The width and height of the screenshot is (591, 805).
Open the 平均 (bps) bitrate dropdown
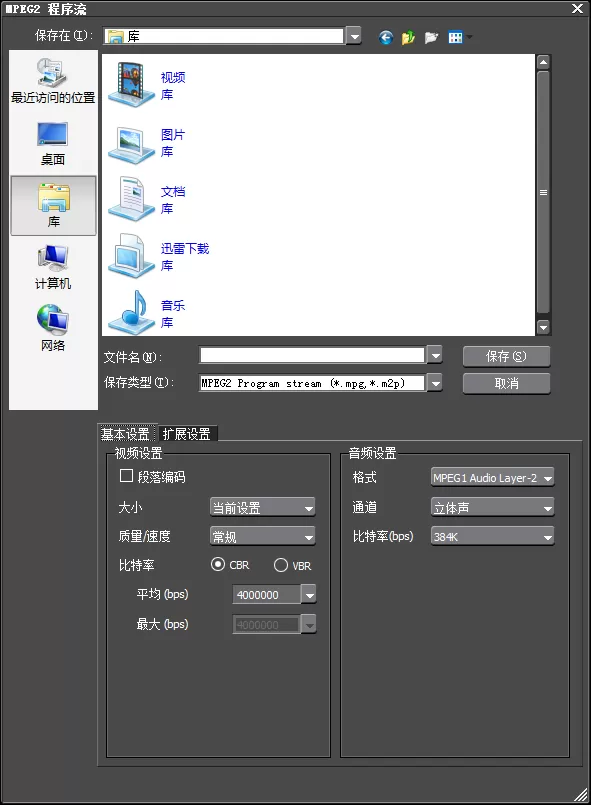point(309,595)
